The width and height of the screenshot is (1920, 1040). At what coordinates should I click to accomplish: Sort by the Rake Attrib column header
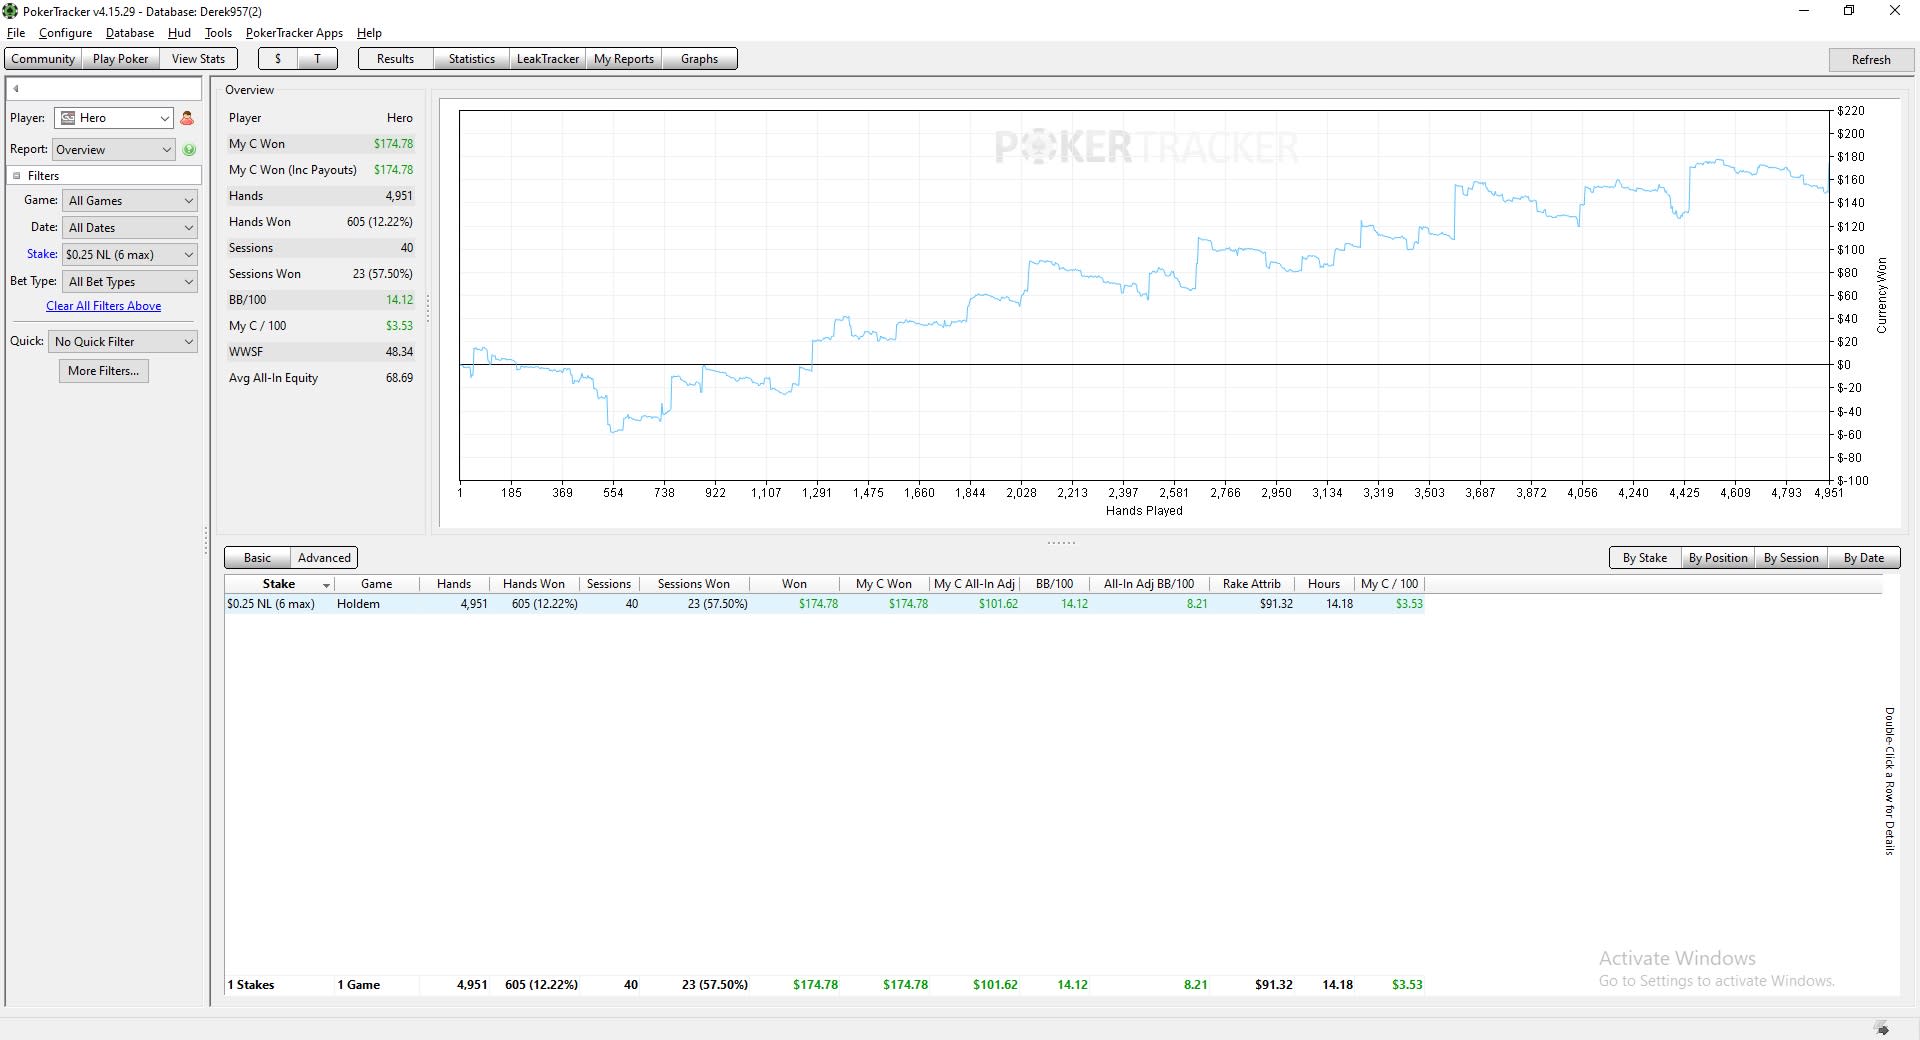[x=1252, y=584]
